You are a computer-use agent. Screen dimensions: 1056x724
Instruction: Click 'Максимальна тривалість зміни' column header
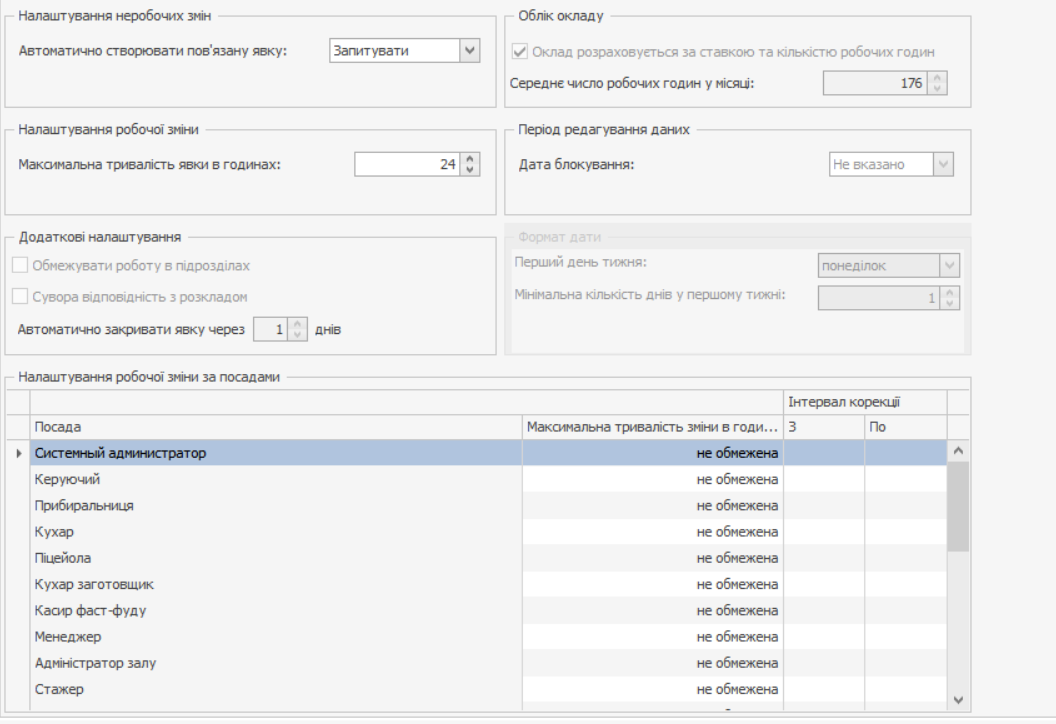point(652,427)
